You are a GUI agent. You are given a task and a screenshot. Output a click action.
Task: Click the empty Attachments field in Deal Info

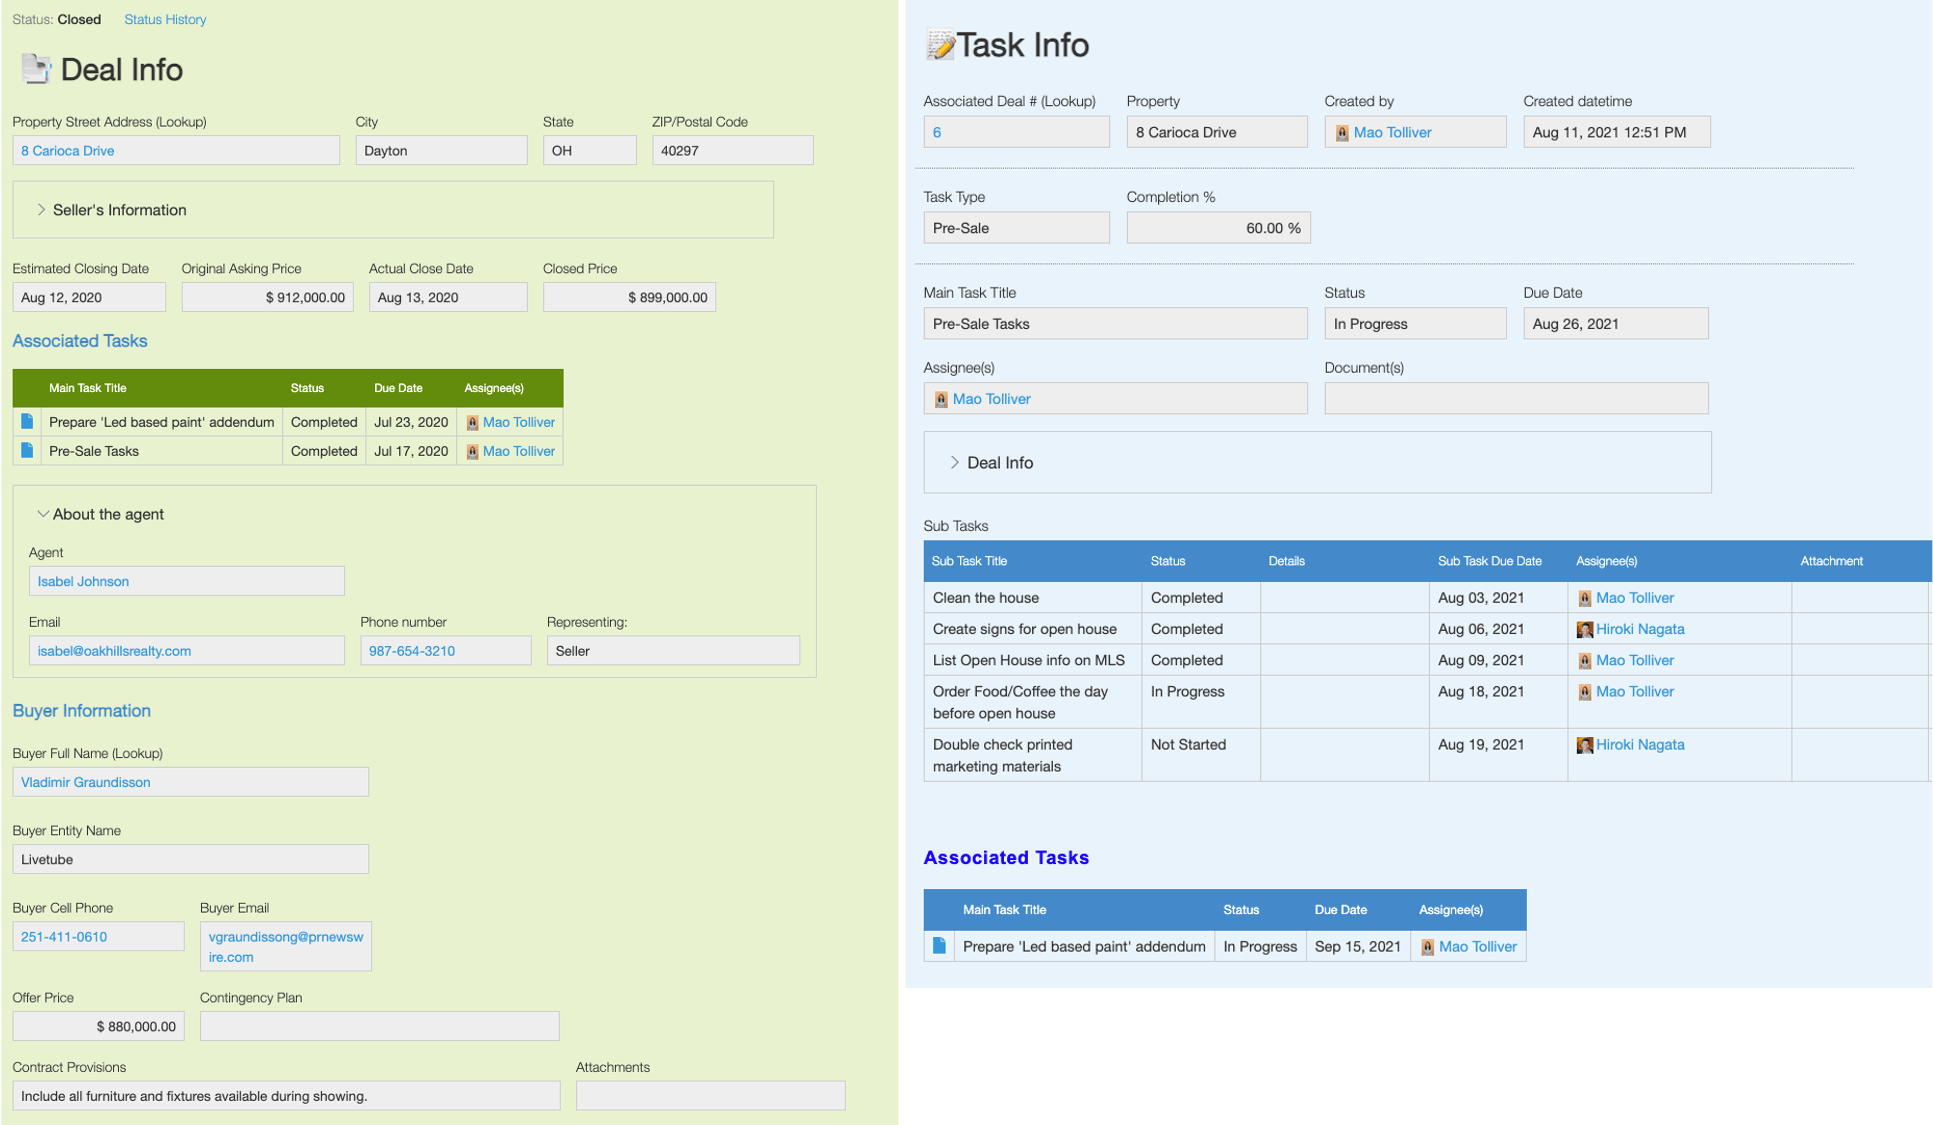tap(710, 1096)
